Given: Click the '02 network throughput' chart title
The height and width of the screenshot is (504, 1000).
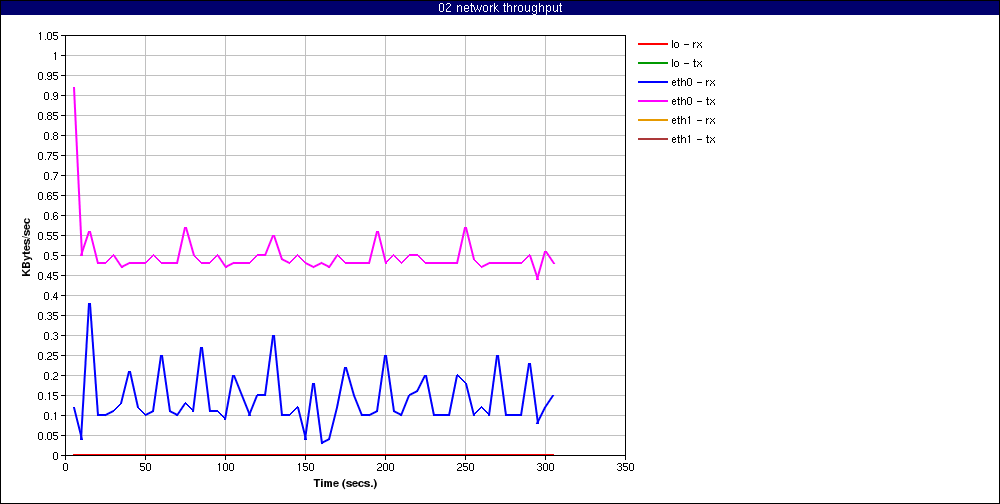Looking at the screenshot, I should [500, 8].
